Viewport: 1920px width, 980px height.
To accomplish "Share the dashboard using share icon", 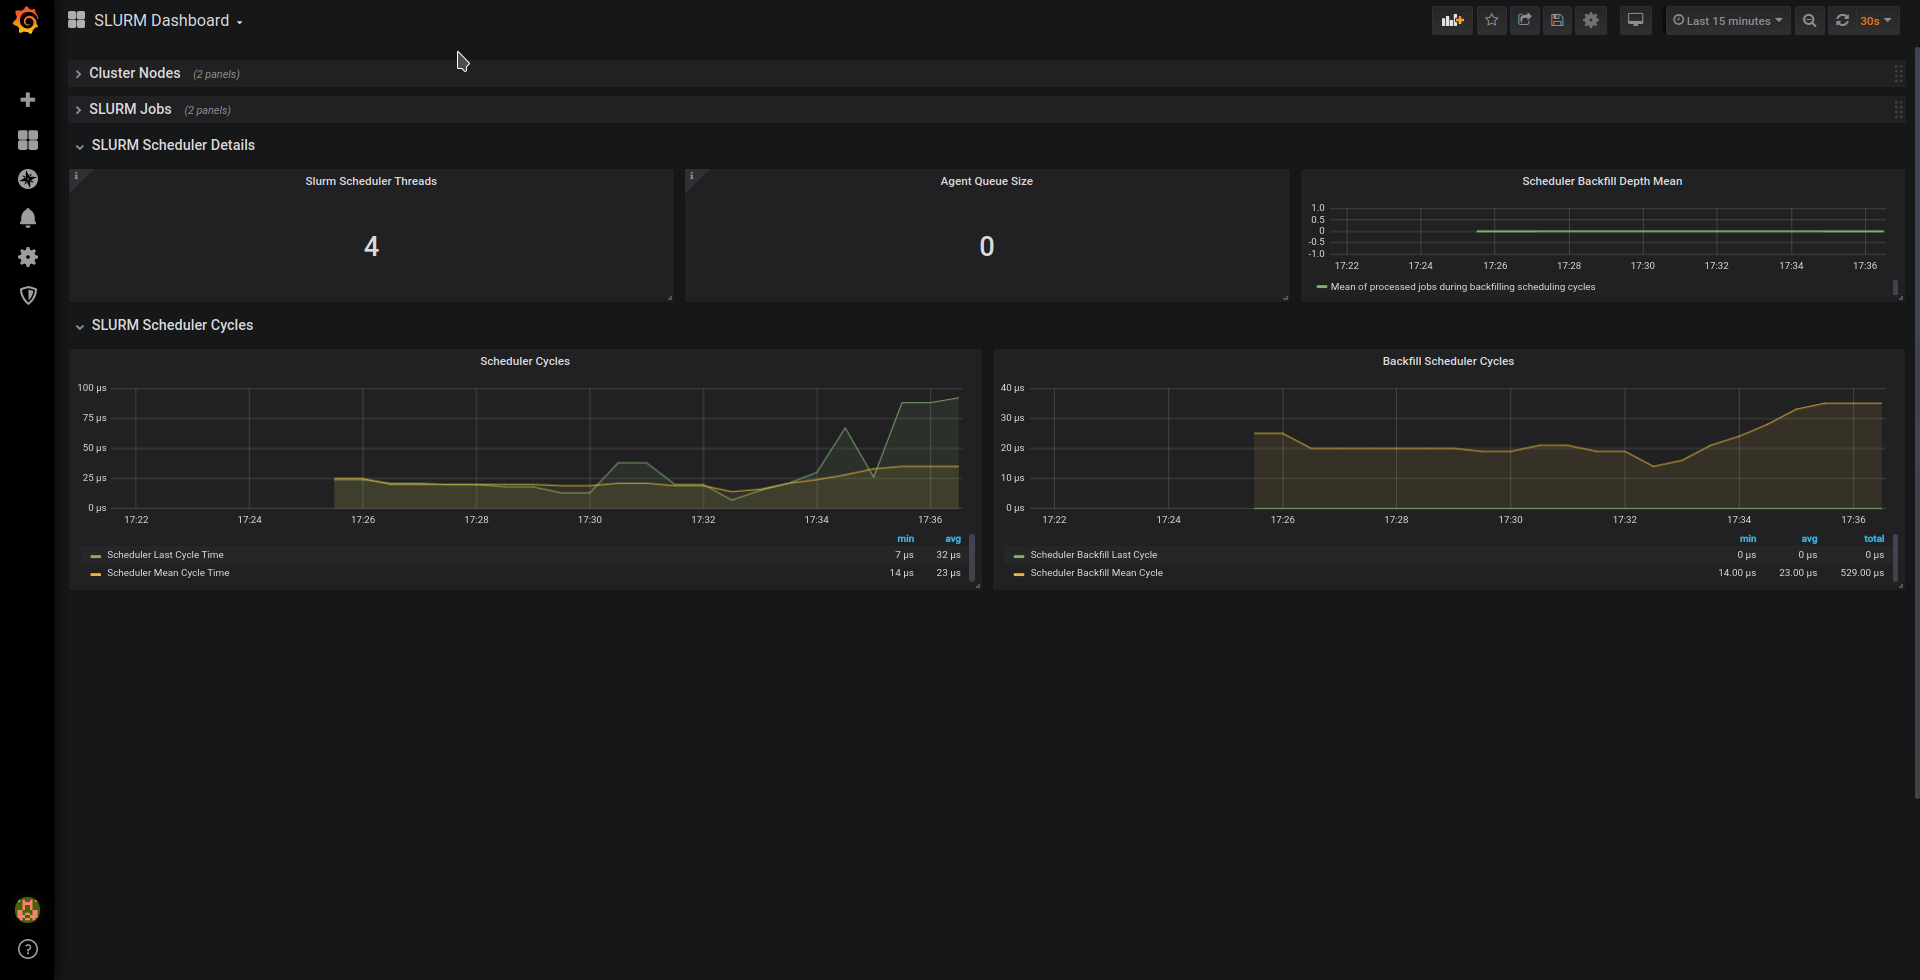I will (1524, 20).
